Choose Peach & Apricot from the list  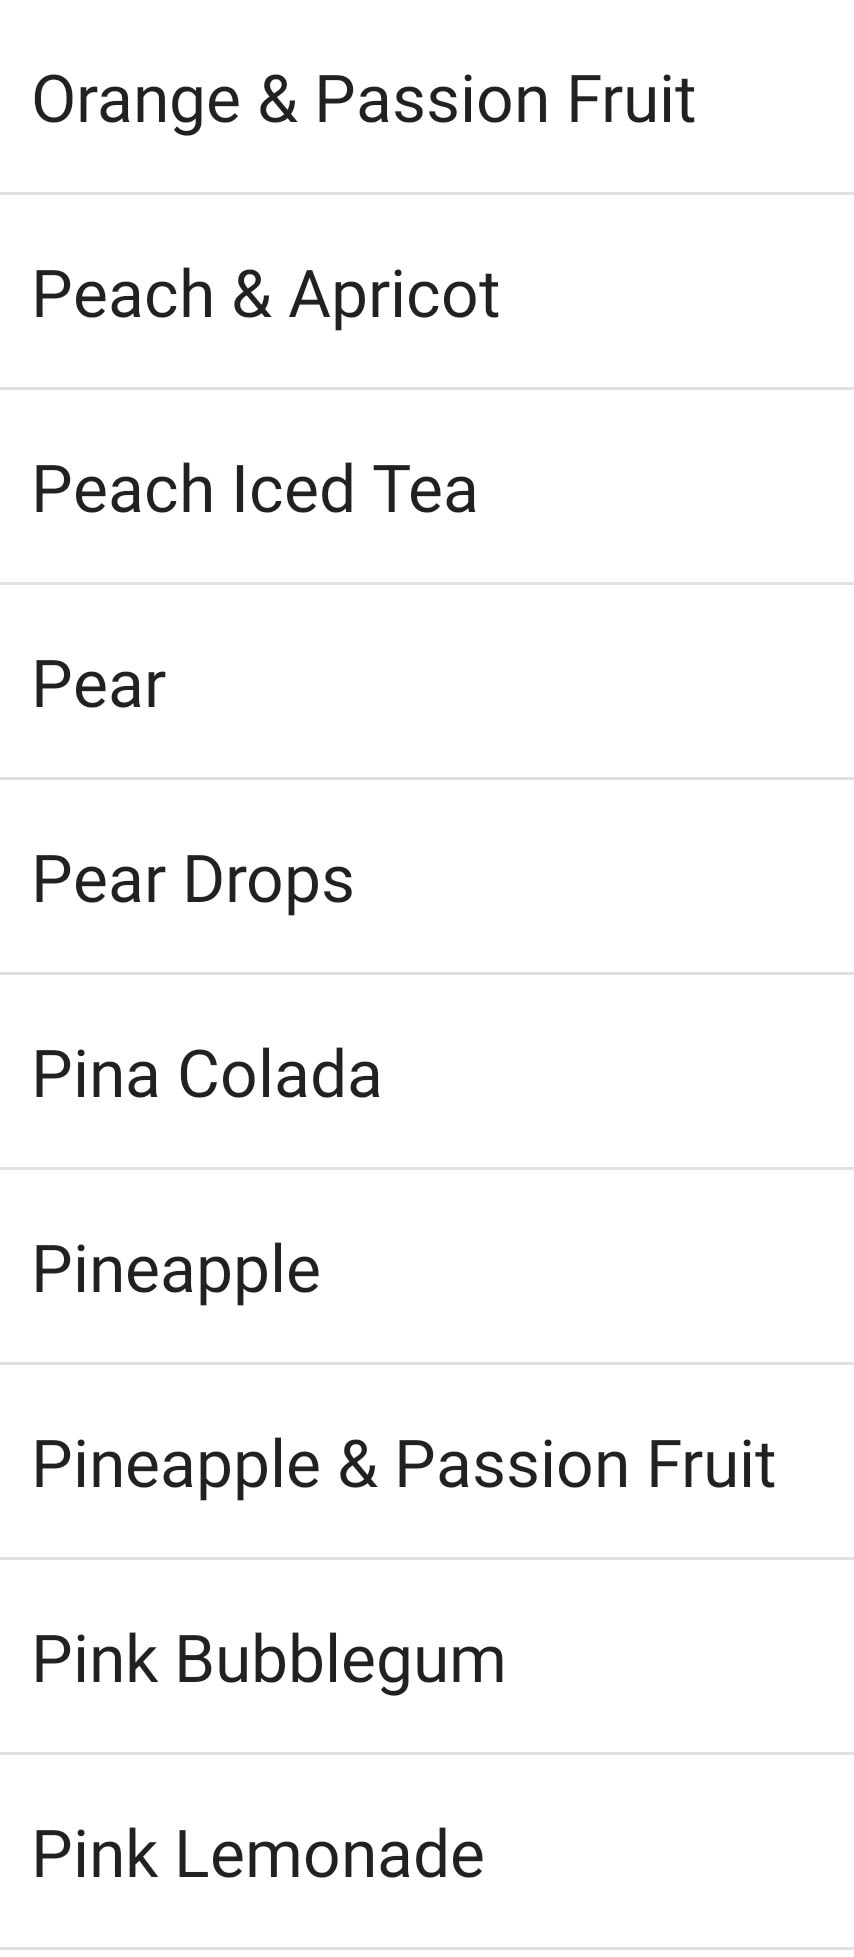(x=266, y=294)
